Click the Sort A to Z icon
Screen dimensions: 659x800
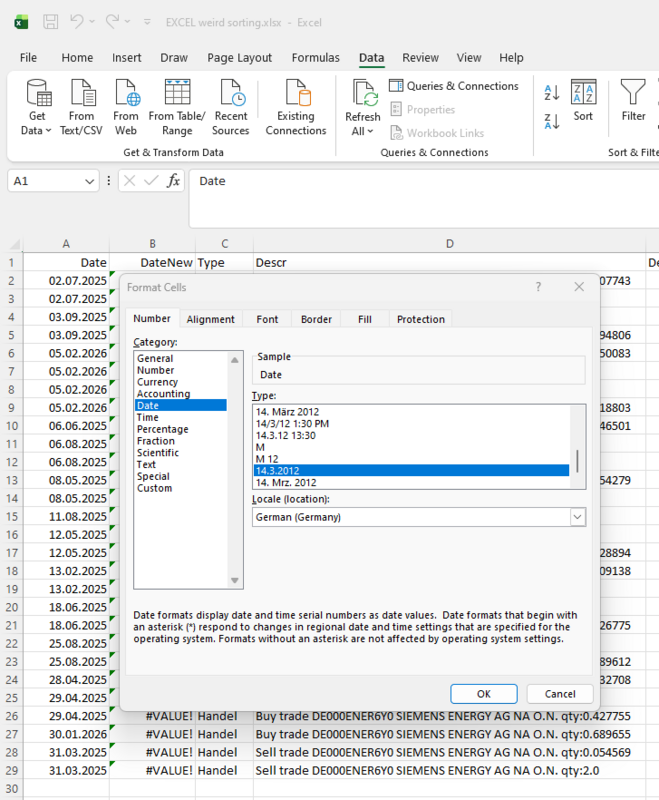551,94
